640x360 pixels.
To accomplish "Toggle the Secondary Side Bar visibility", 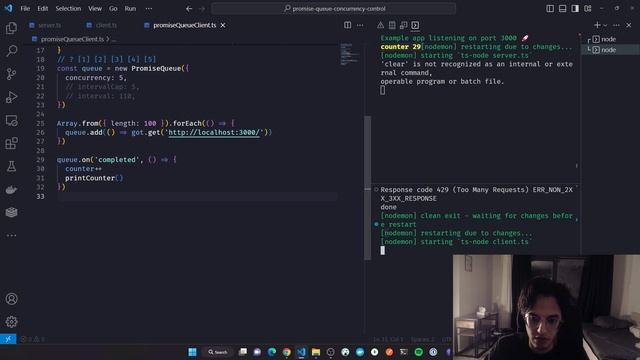I will coord(575,9).
